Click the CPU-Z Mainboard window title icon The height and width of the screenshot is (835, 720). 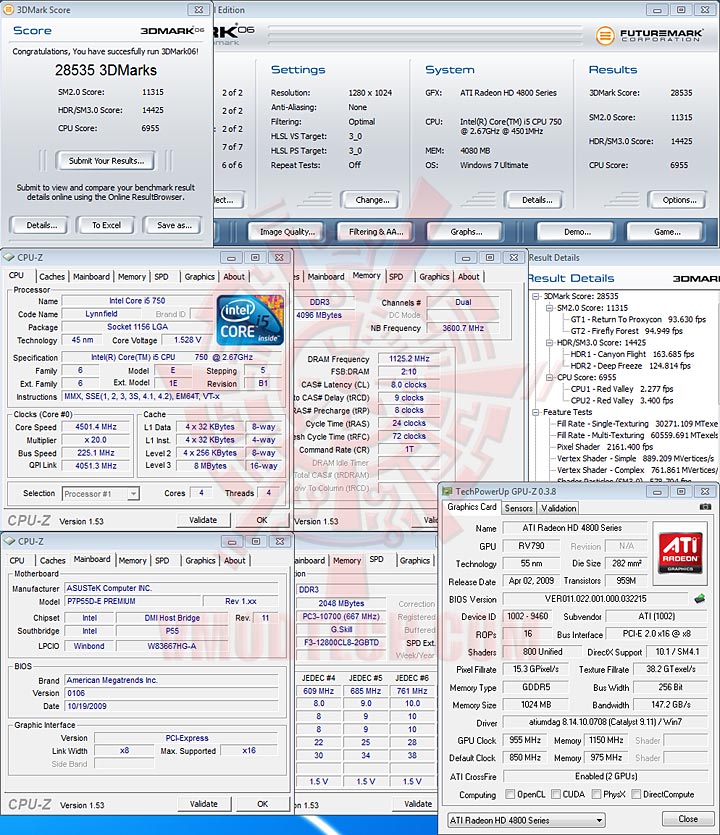point(9,541)
